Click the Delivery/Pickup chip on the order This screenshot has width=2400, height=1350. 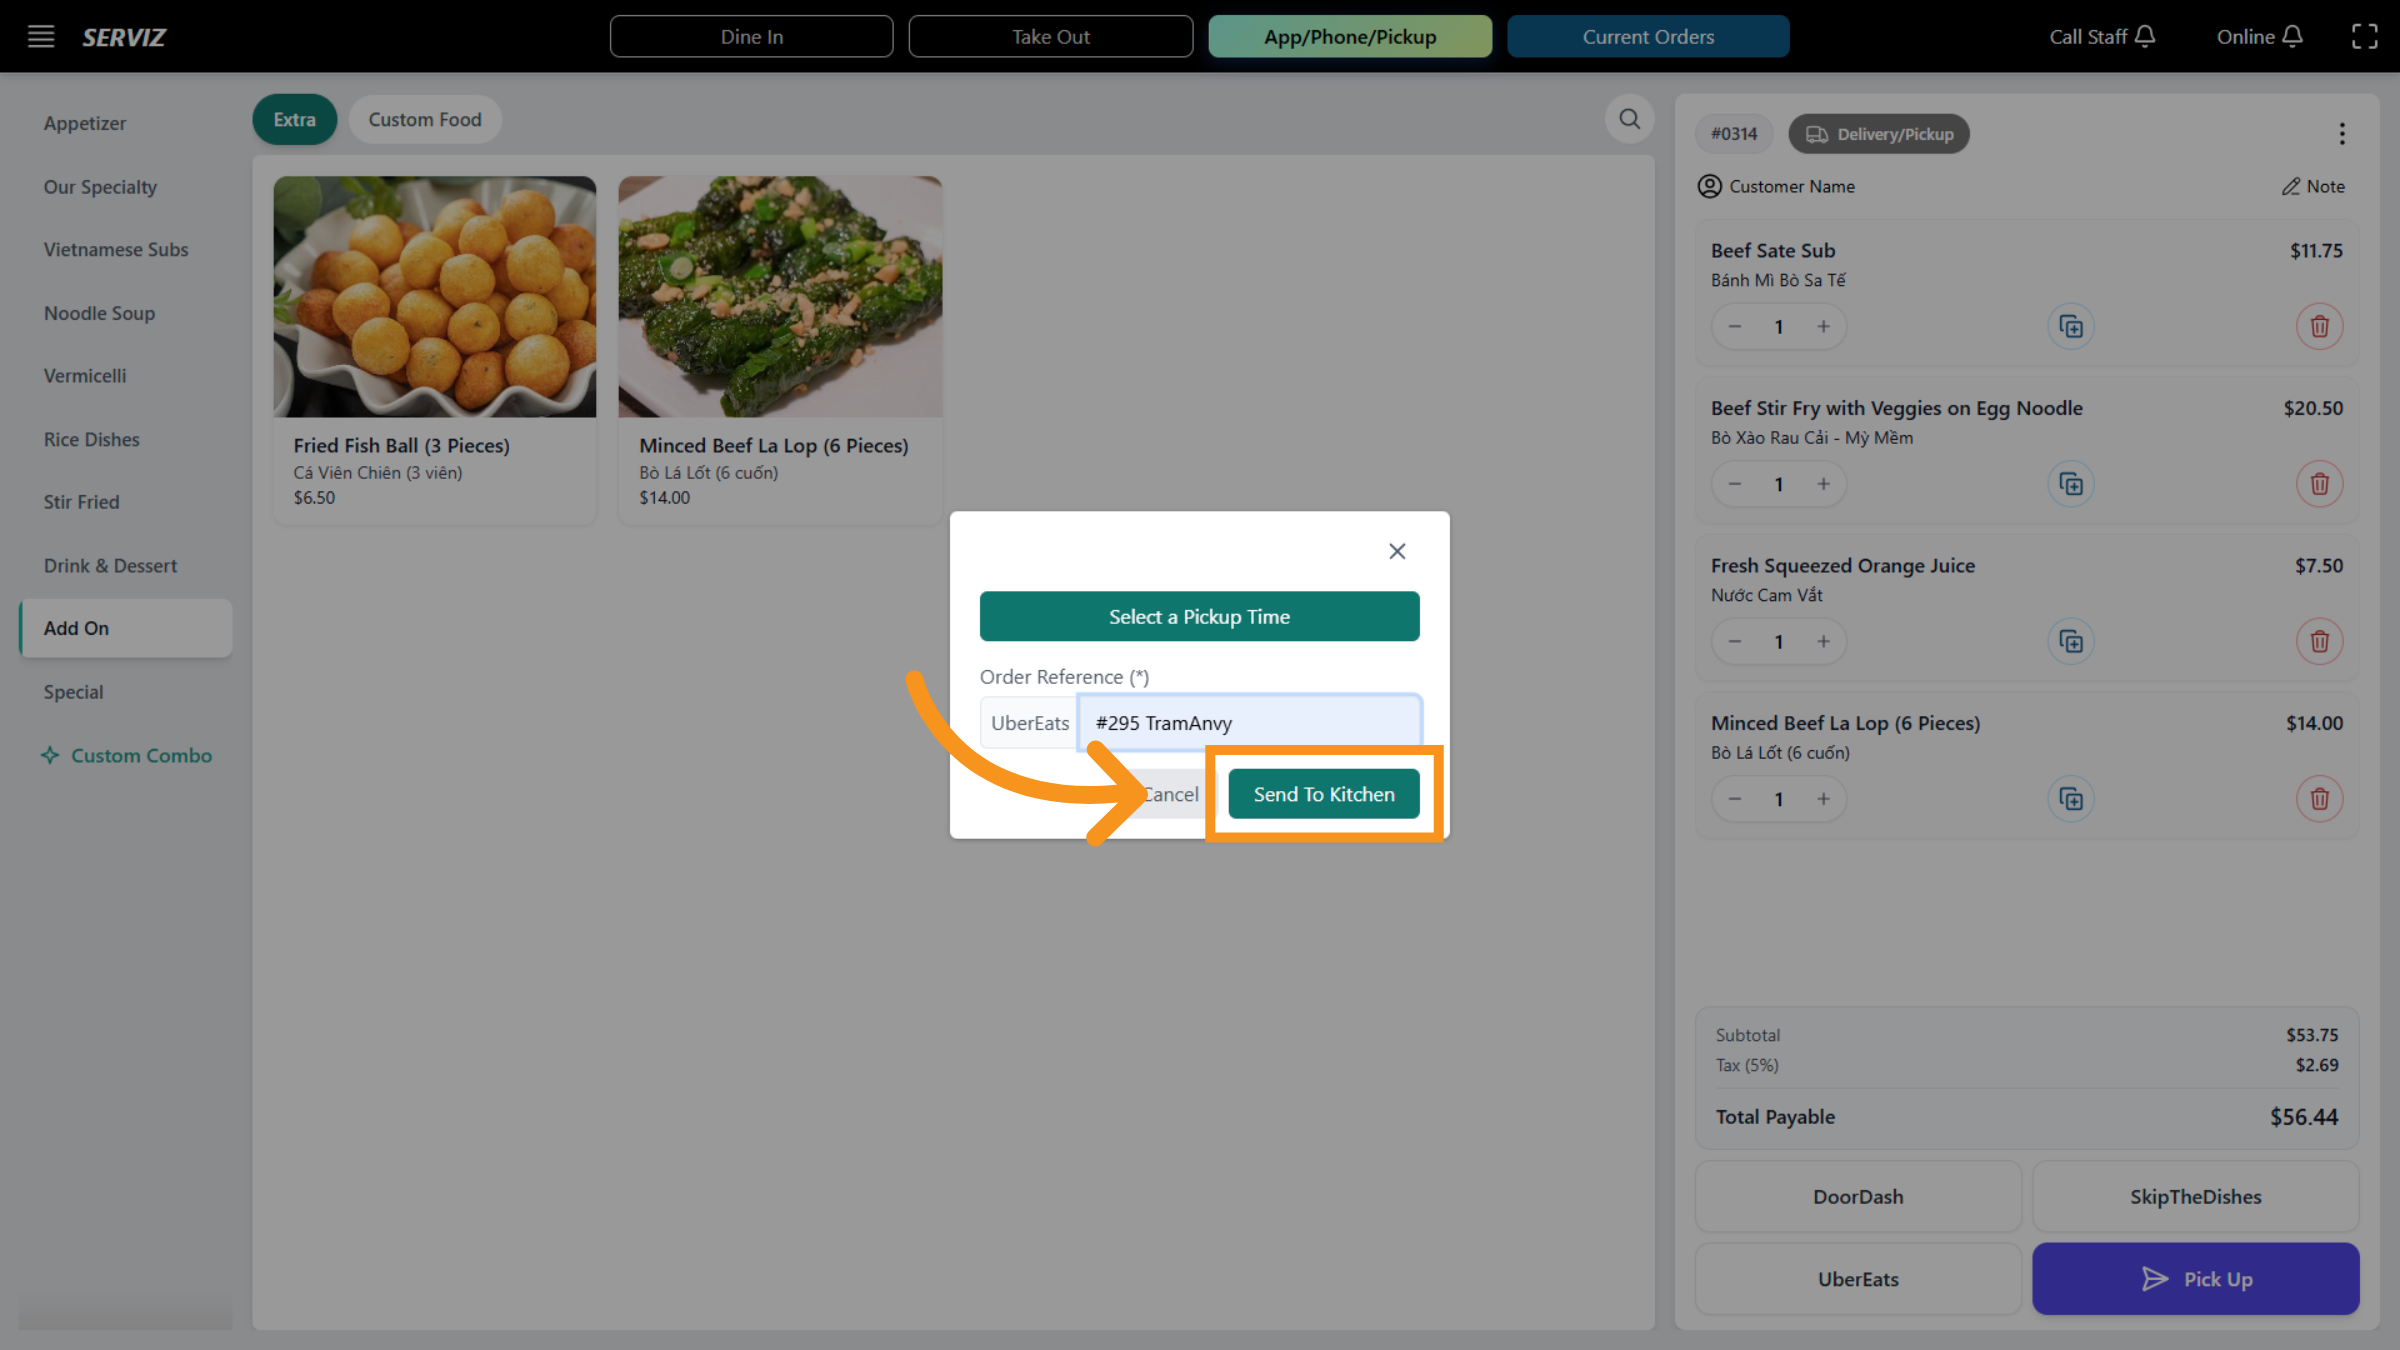1878,133
